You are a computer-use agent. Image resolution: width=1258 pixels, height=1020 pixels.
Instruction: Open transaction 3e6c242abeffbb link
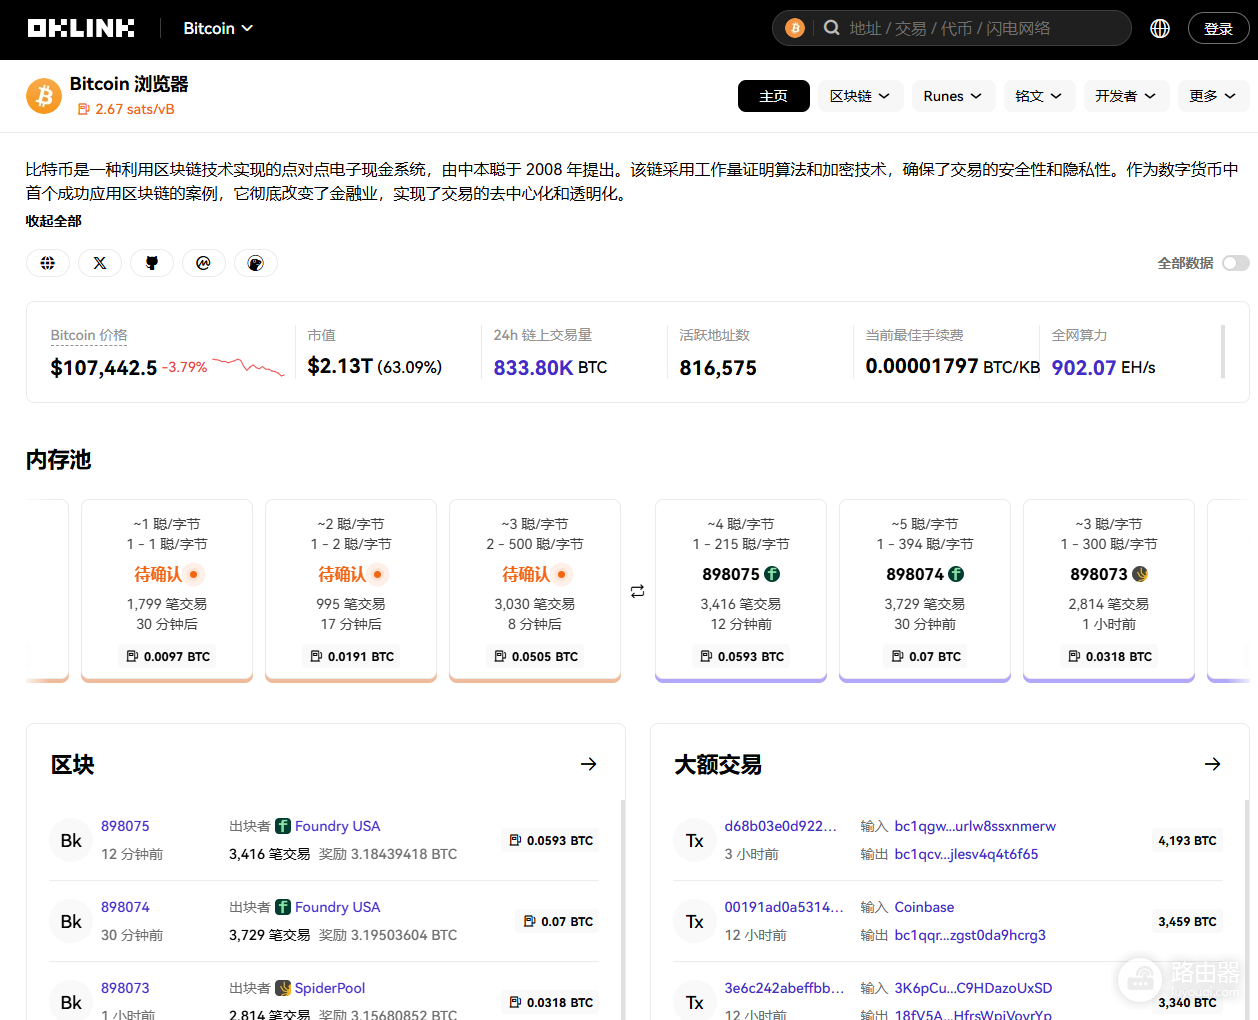pyautogui.click(x=784, y=988)
